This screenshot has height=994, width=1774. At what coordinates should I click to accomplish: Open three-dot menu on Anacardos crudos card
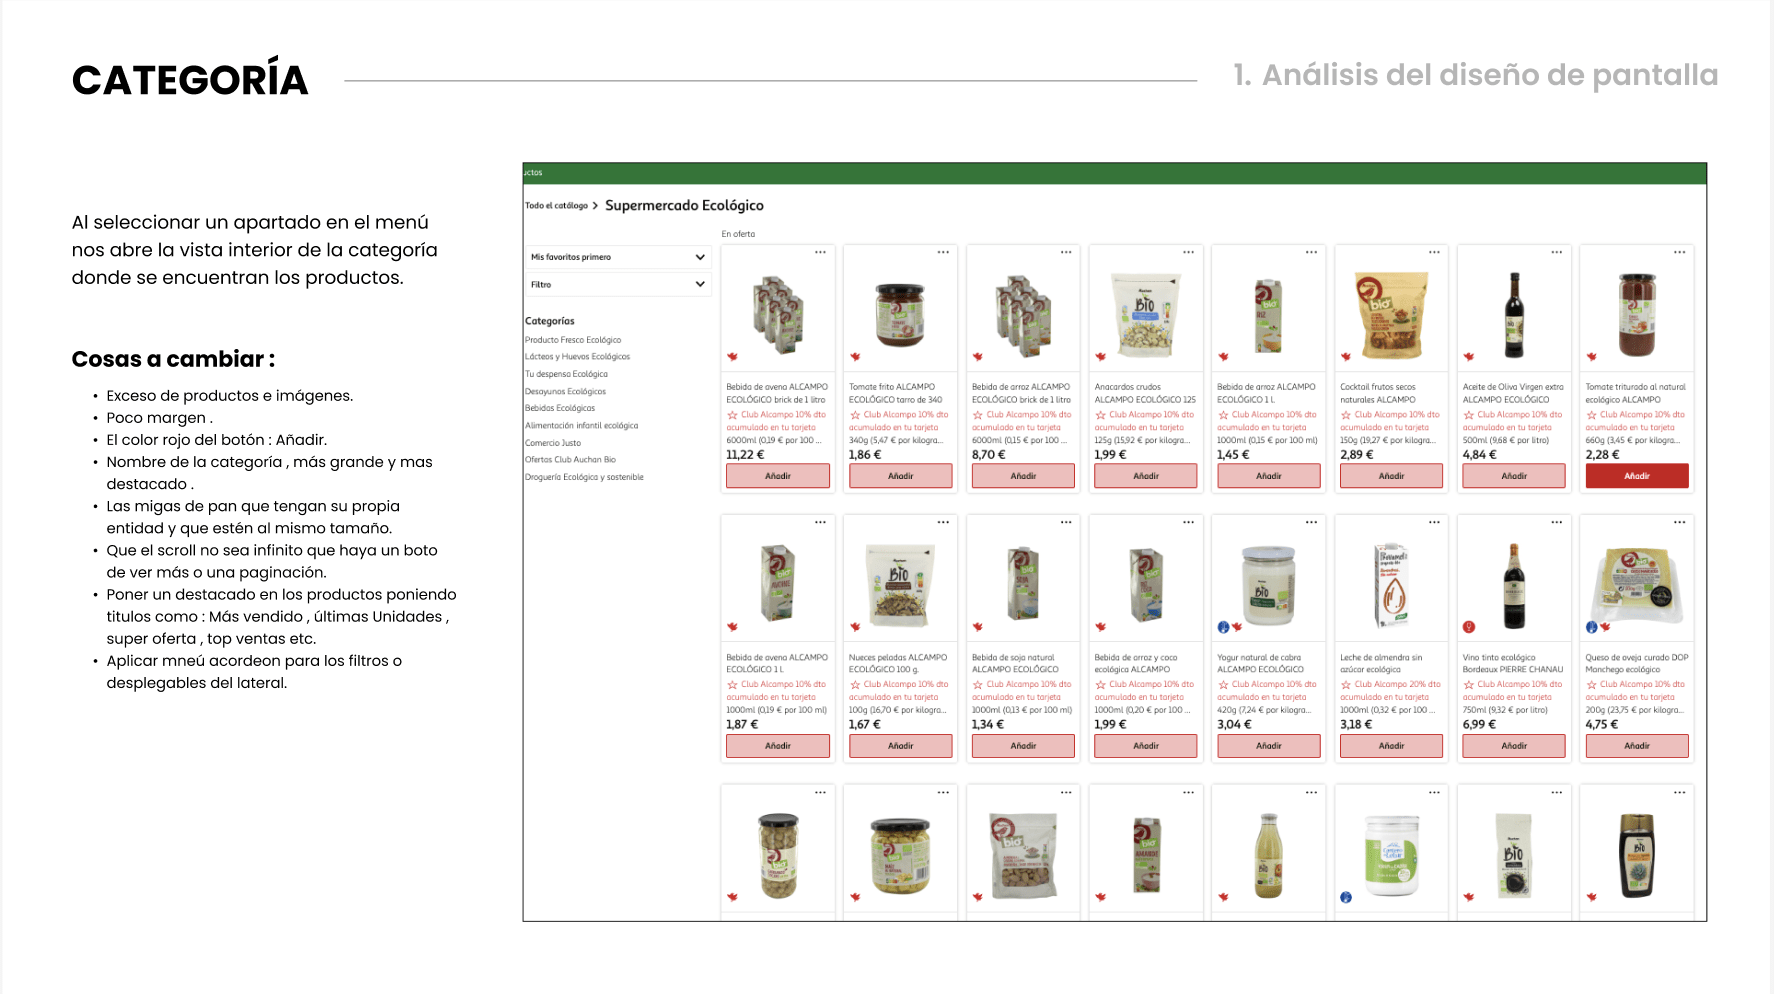pos(1188,252)
